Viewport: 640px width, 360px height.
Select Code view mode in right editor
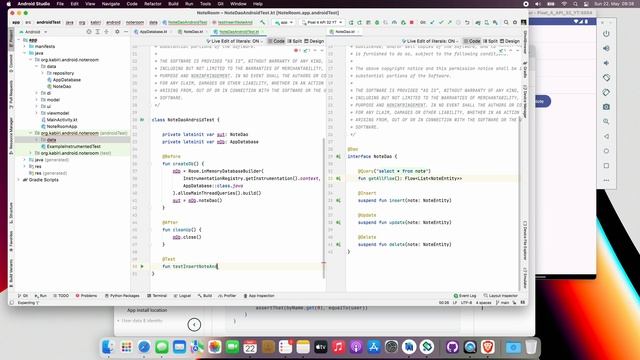point(472,41)
